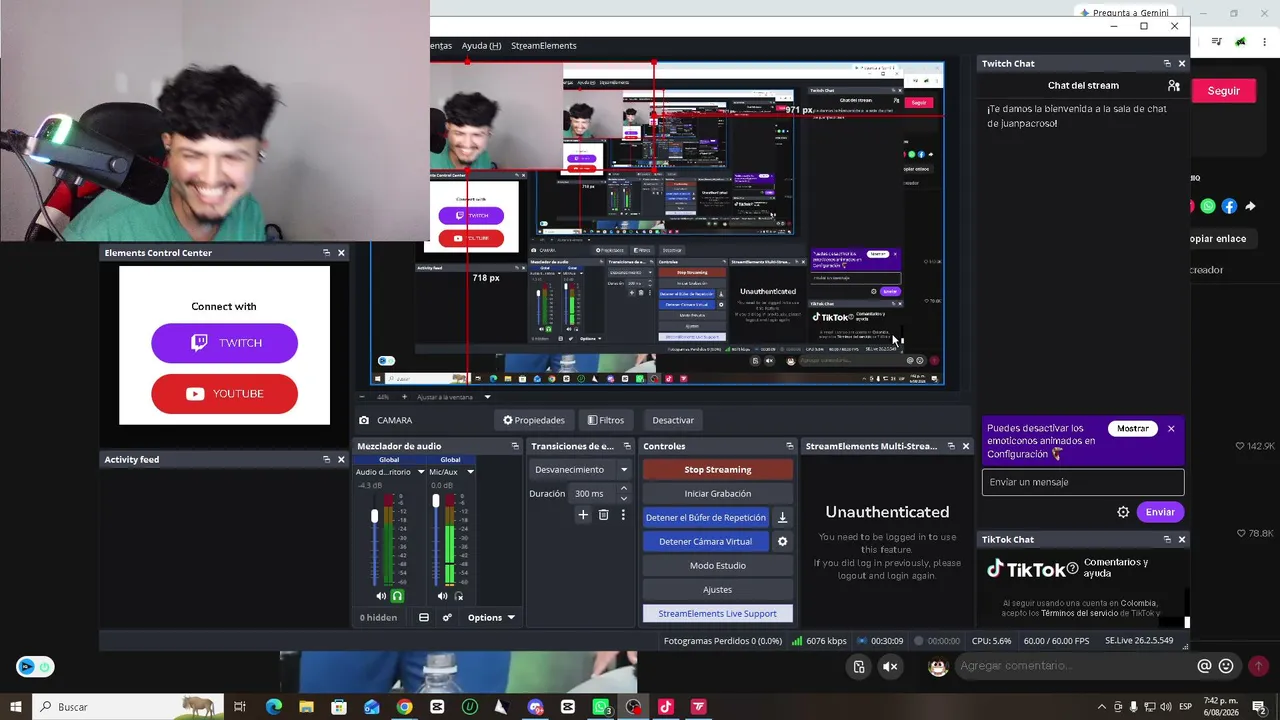Image resolution: width=1280 pixels, height=720 pixels.
Task: Open Windows Start menu
Action: coord(15,707)
